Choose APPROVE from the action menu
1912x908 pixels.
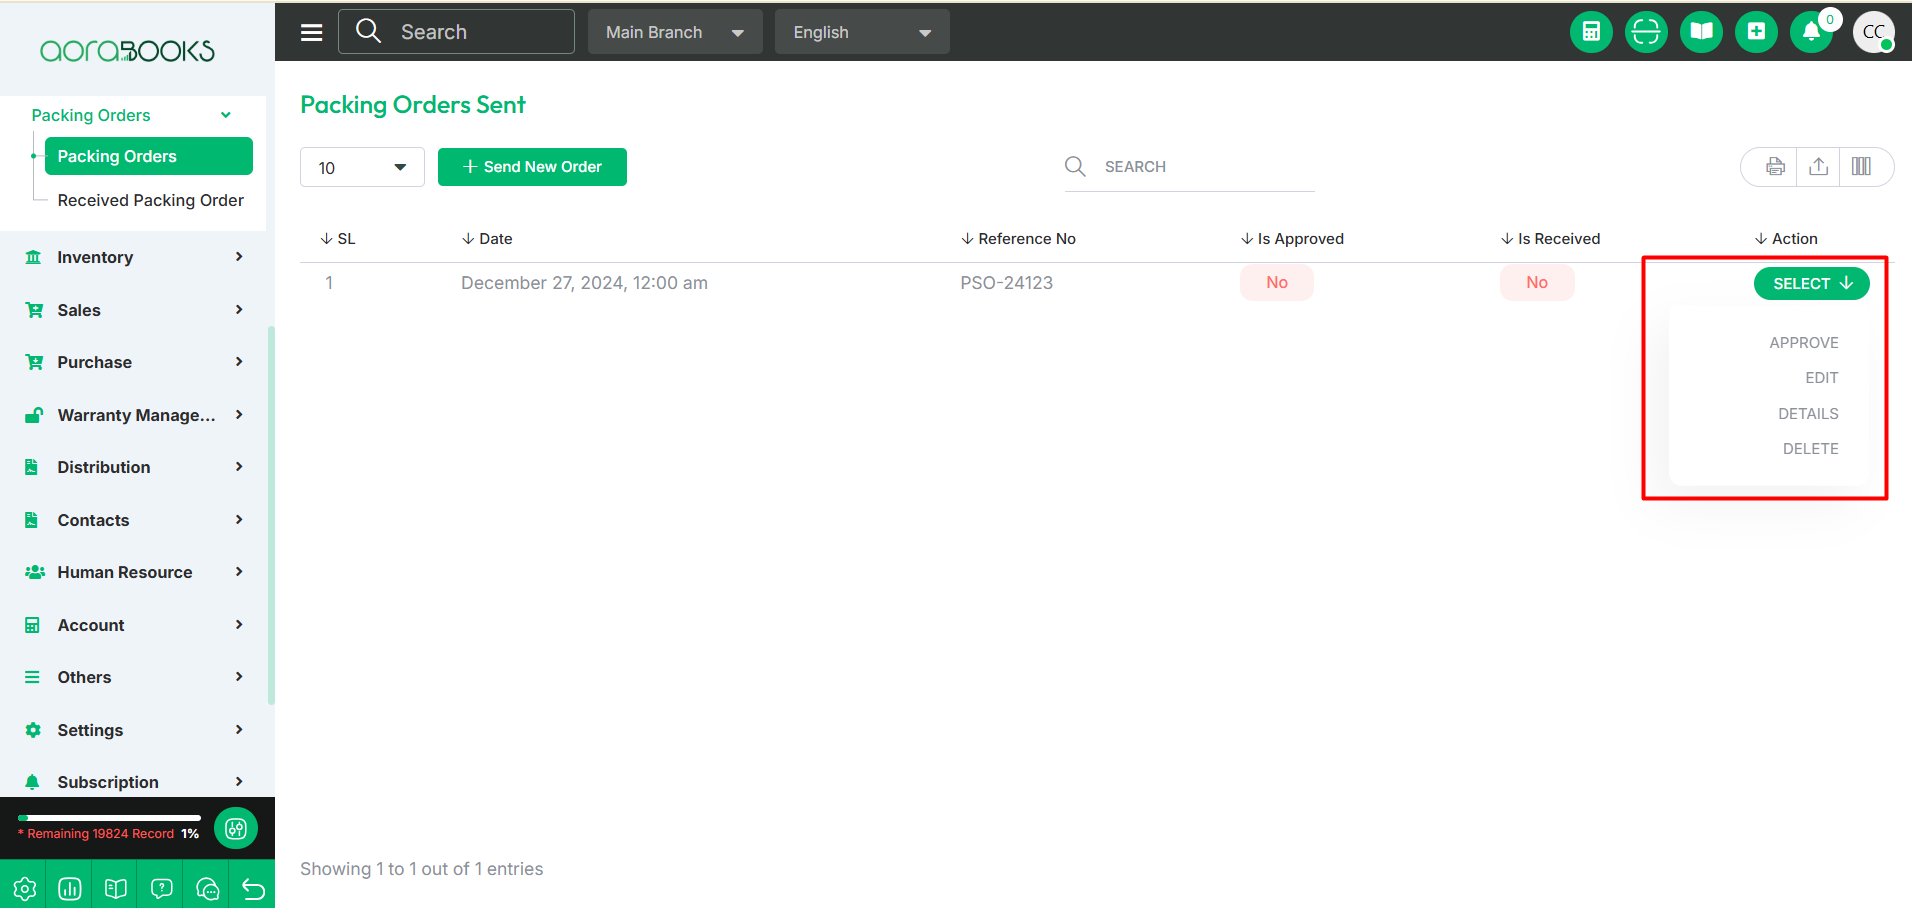tap(1803, 343)
